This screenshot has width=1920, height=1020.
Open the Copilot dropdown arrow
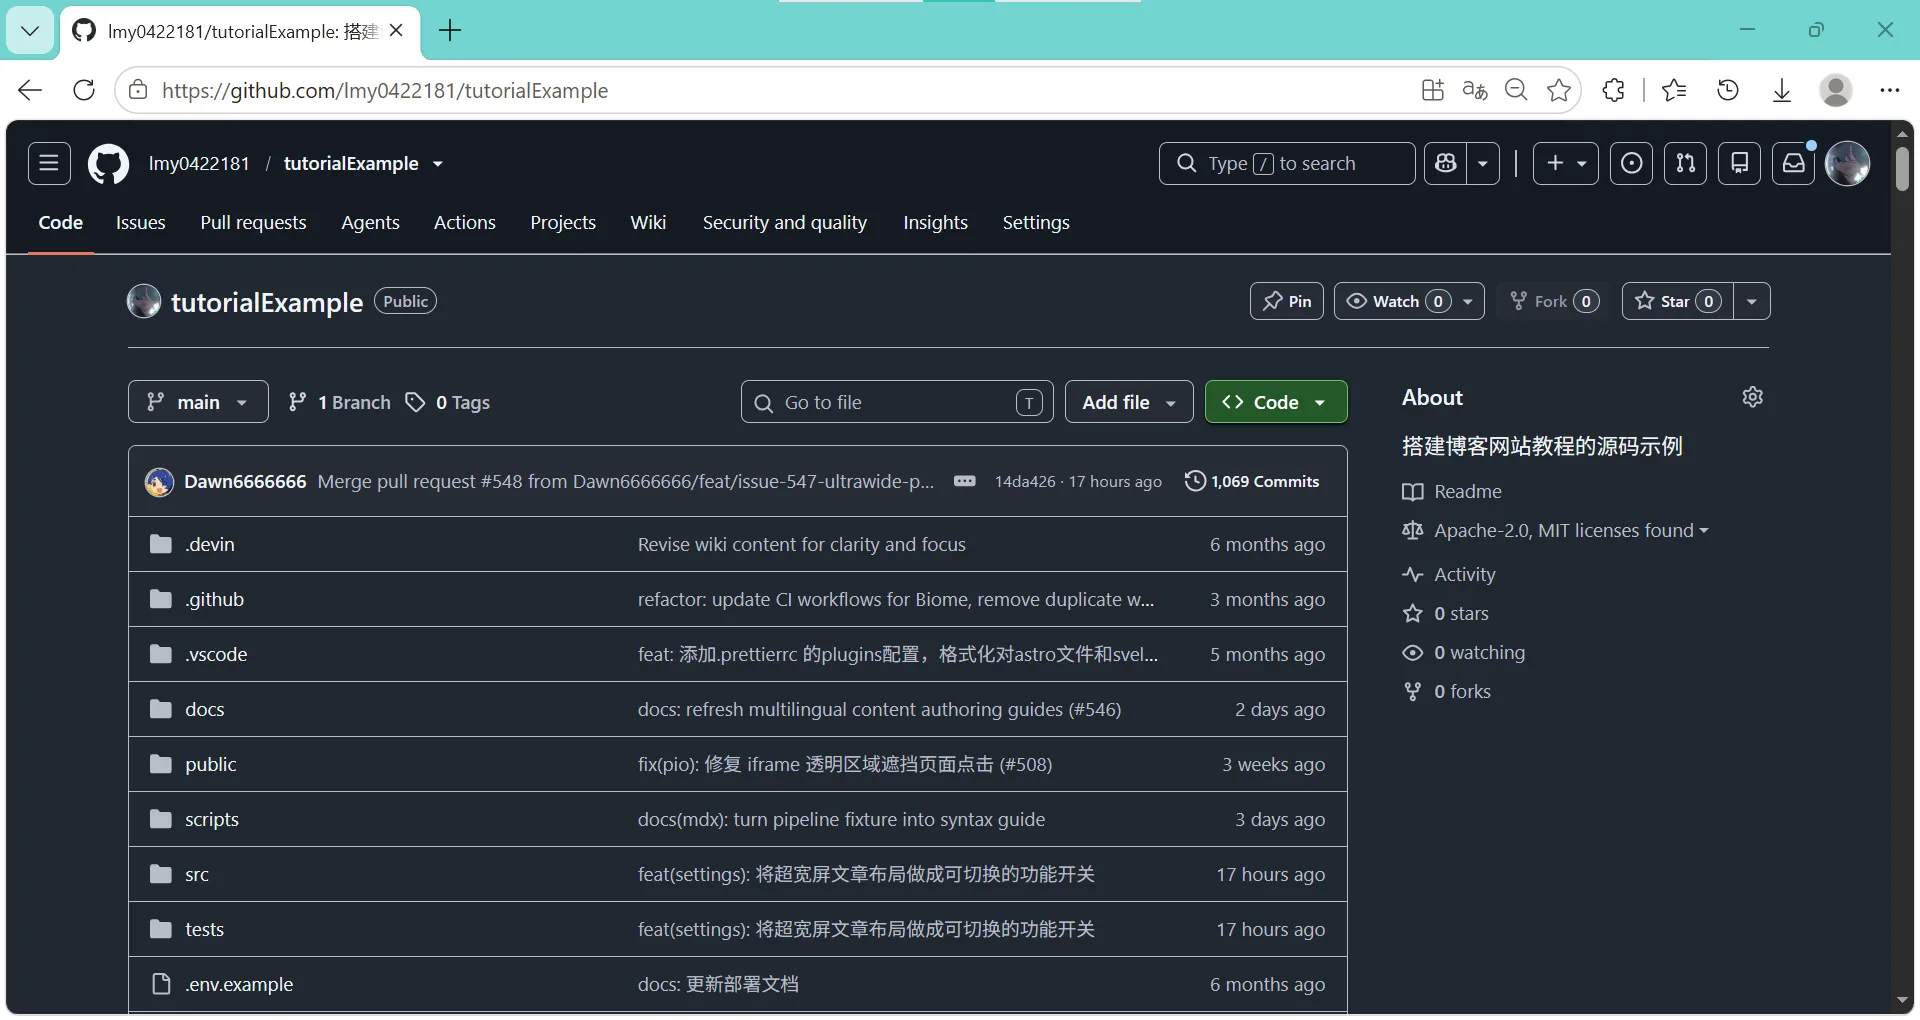1483,163
